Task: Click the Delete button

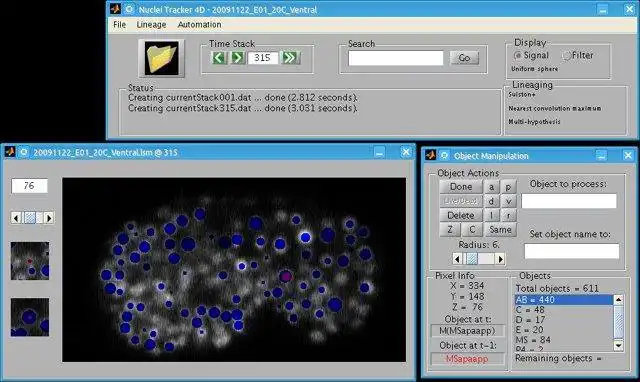Action: (461, 215)
